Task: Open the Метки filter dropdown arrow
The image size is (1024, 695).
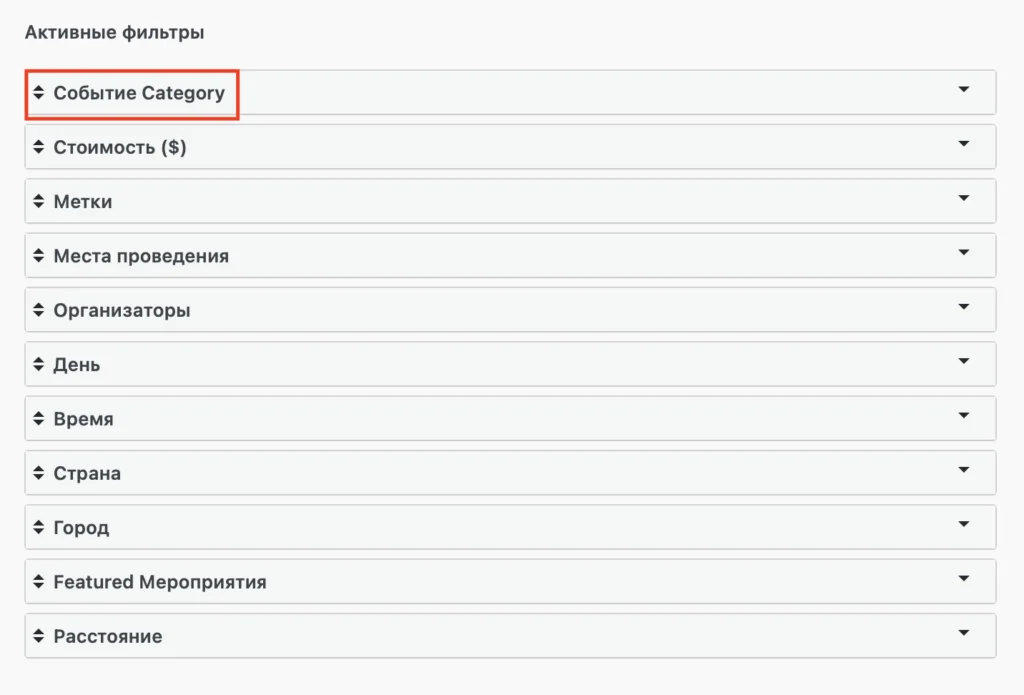Action: point(964,198)
